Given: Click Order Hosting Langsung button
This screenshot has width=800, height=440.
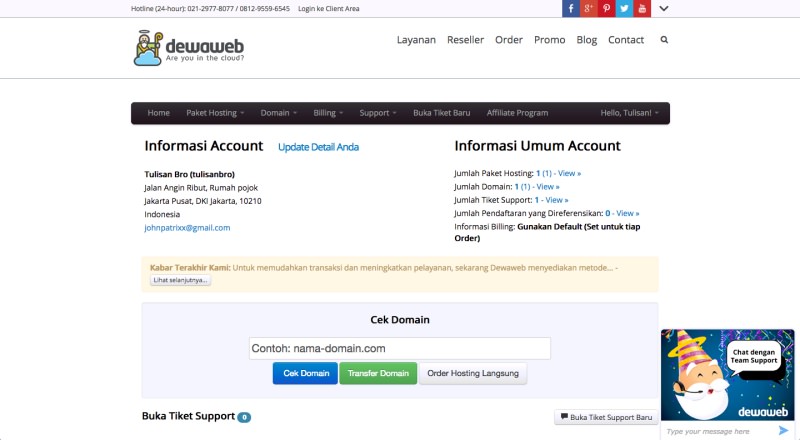Looking at the screenshot, I should 473,373.
